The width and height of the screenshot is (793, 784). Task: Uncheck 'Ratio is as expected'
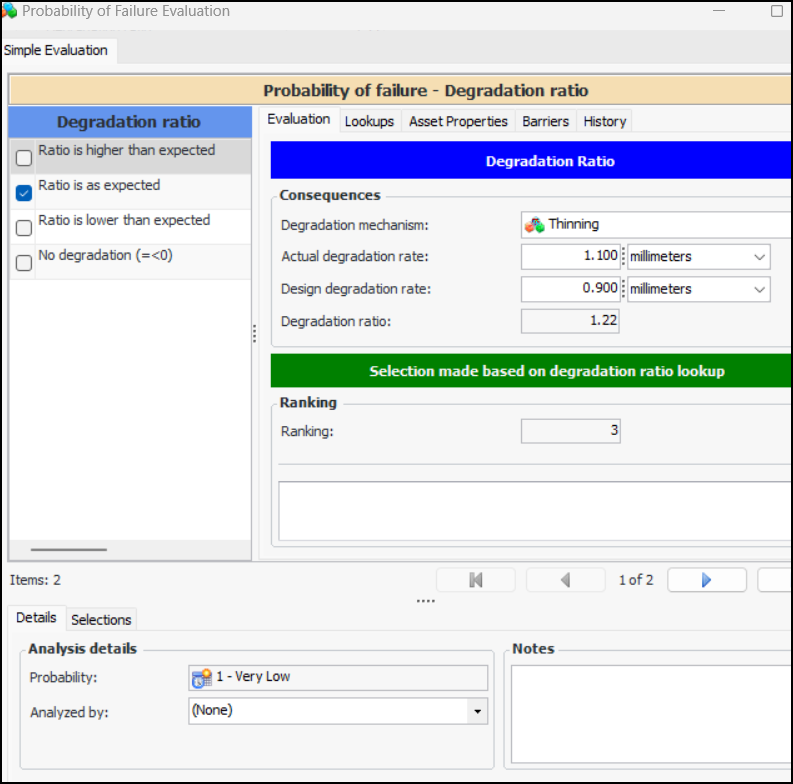24,193
